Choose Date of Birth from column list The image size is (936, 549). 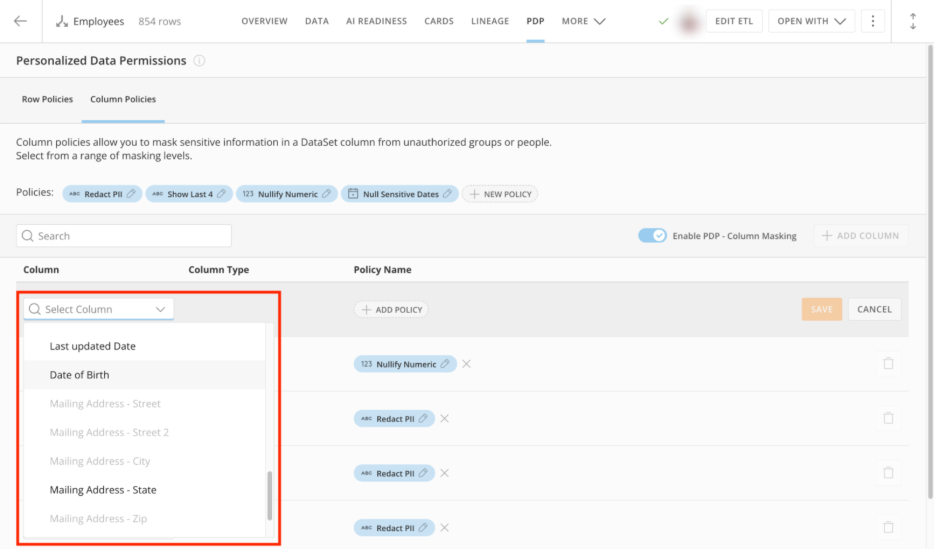(x=79, y=375)
